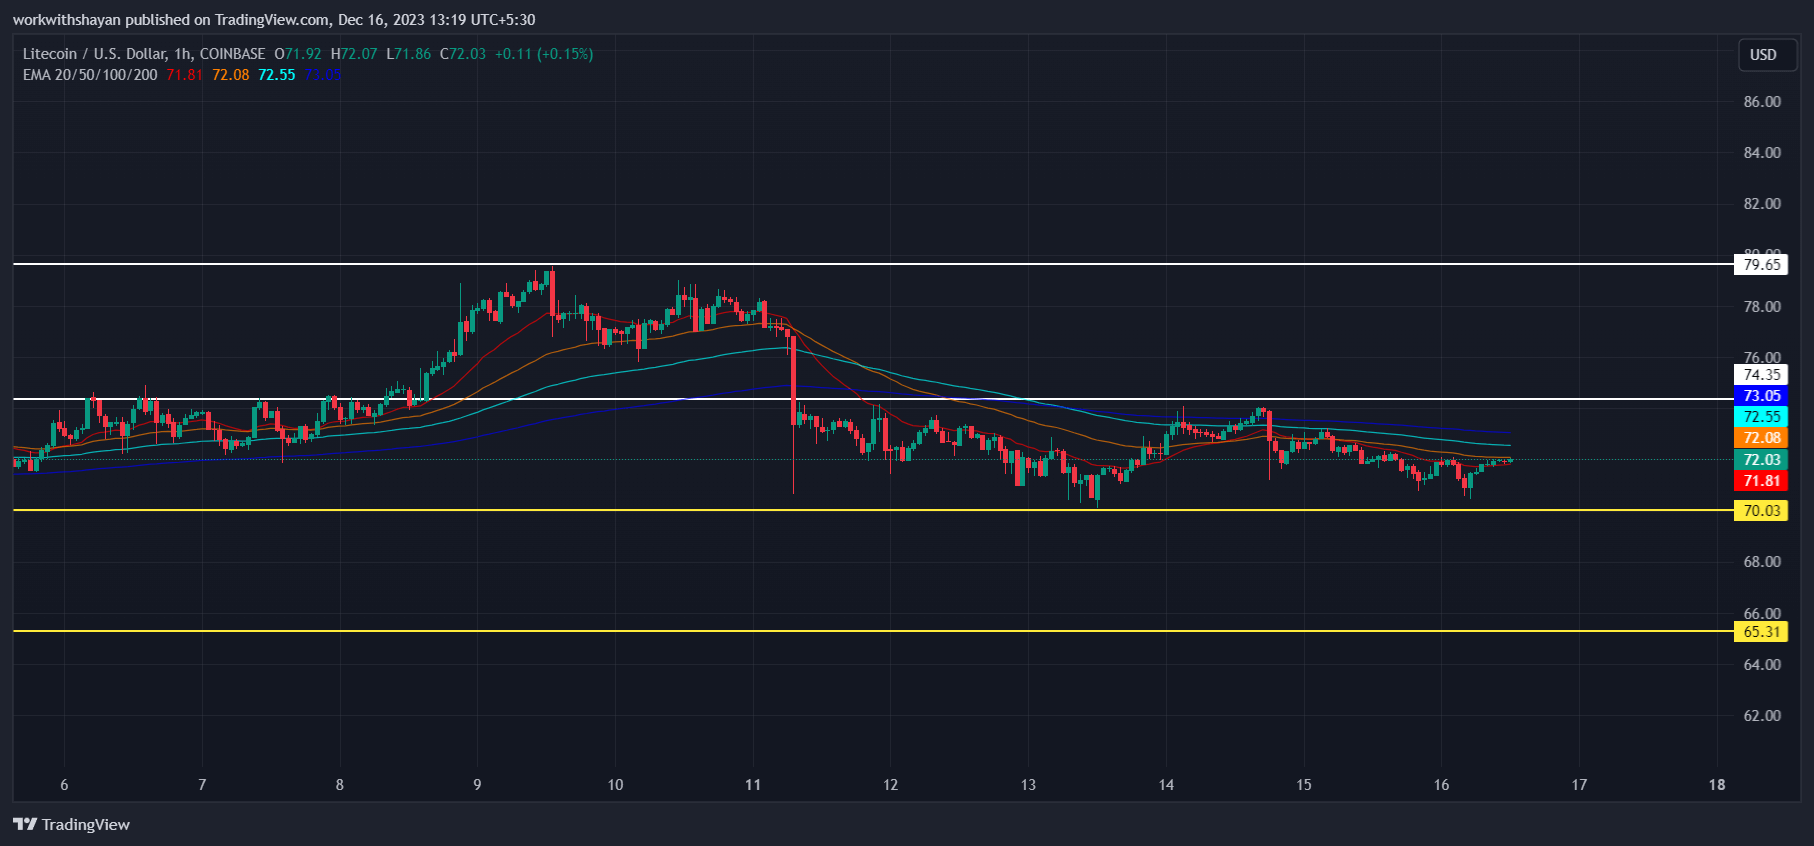The height and width of the screenshot is (846, 1814).
Task: Select the white horizontal line at 74.35
Action: (872, 399)
